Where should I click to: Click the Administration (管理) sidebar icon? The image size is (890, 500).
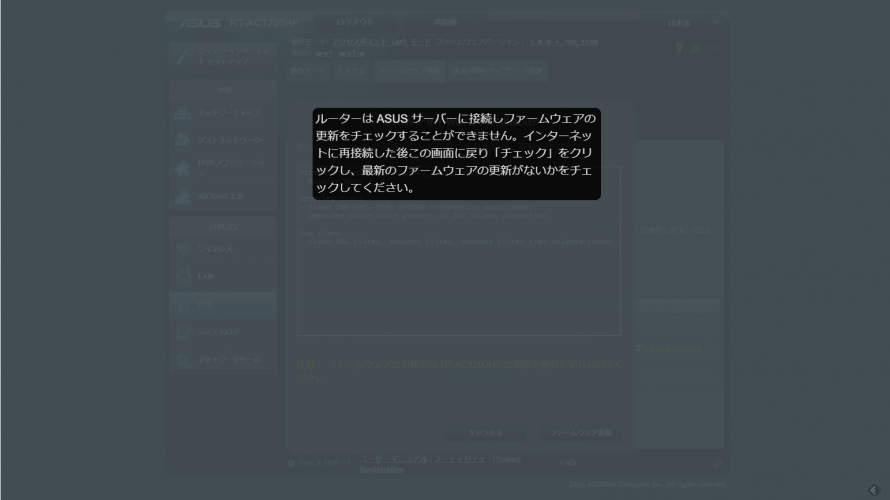tap(183, 305)
